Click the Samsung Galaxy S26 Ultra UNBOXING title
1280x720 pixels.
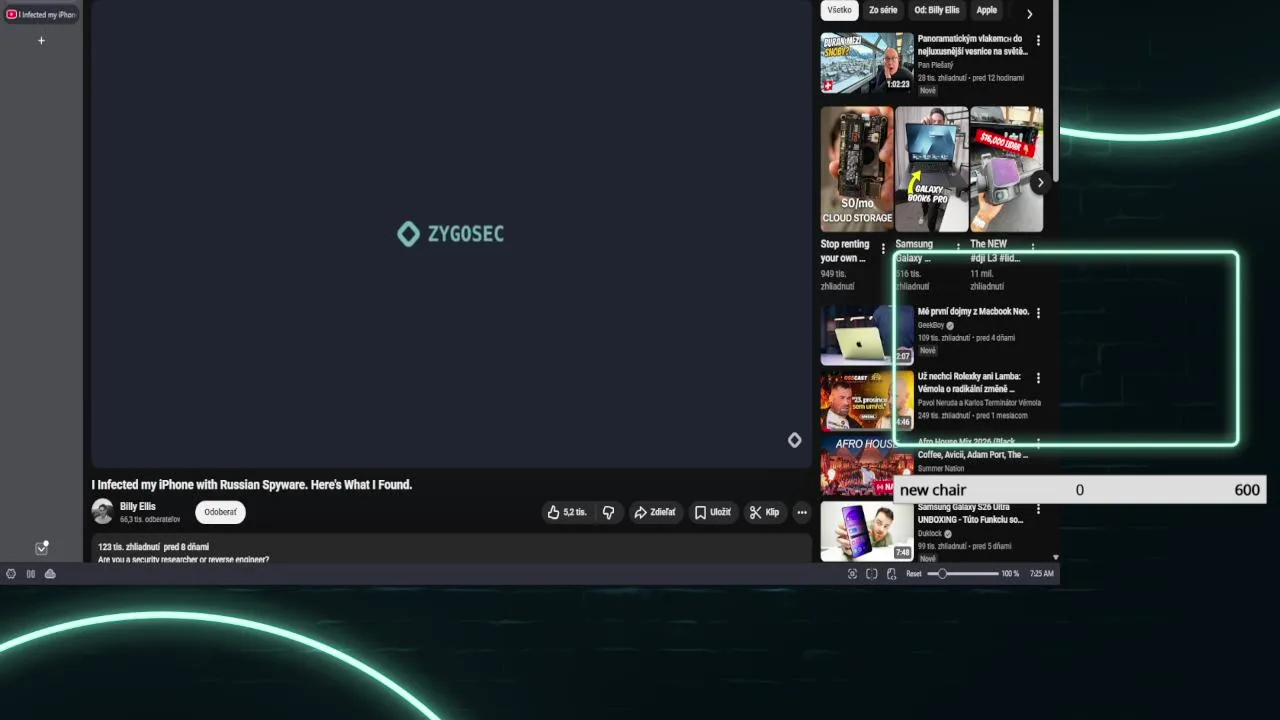click(x=970, y=514)
